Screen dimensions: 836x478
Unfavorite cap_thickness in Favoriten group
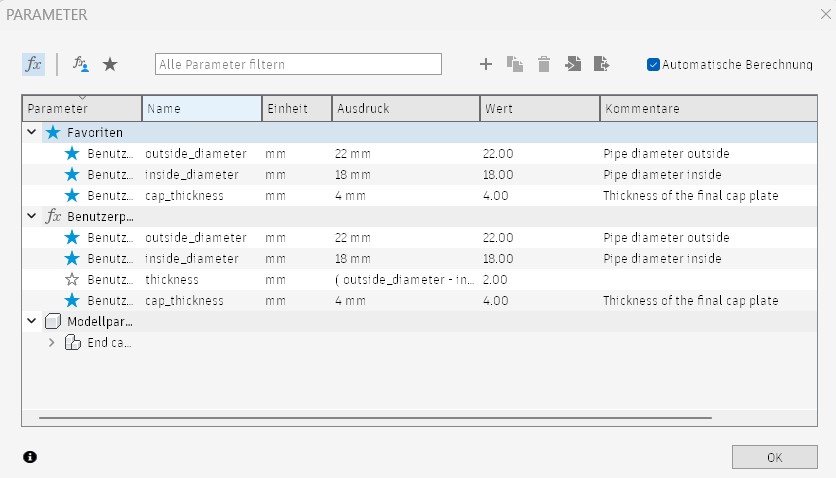coord(71,196)
